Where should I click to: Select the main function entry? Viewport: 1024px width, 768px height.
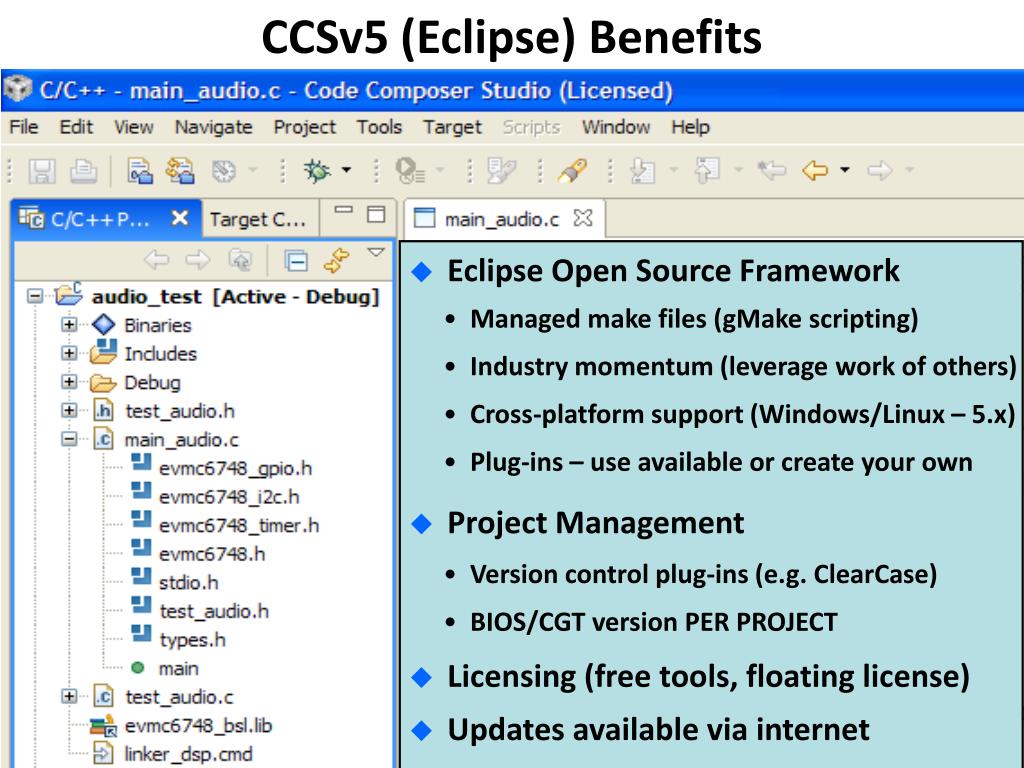(x=178, y=669)
